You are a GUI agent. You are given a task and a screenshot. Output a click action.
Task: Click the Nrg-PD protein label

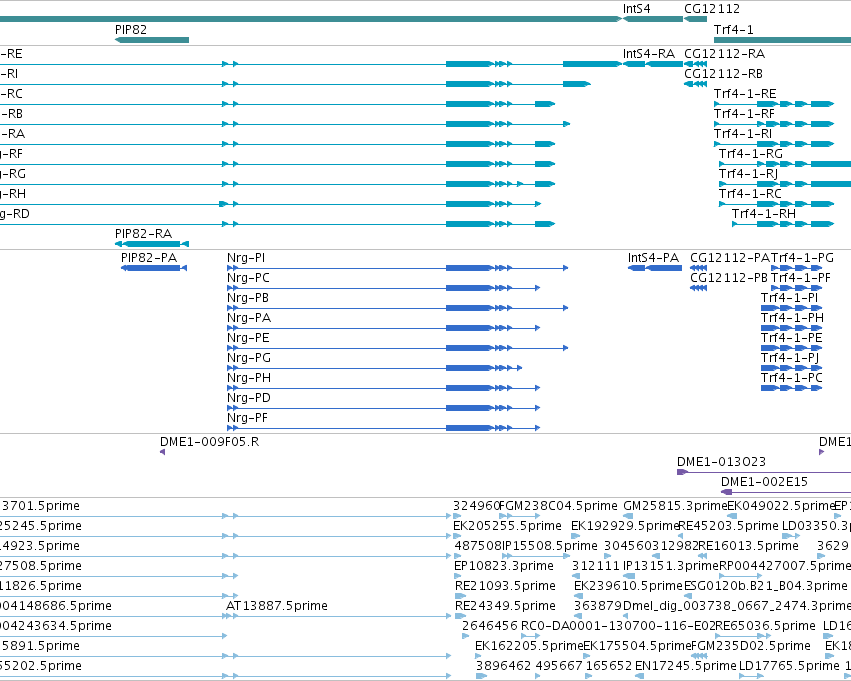coord(249,398)
